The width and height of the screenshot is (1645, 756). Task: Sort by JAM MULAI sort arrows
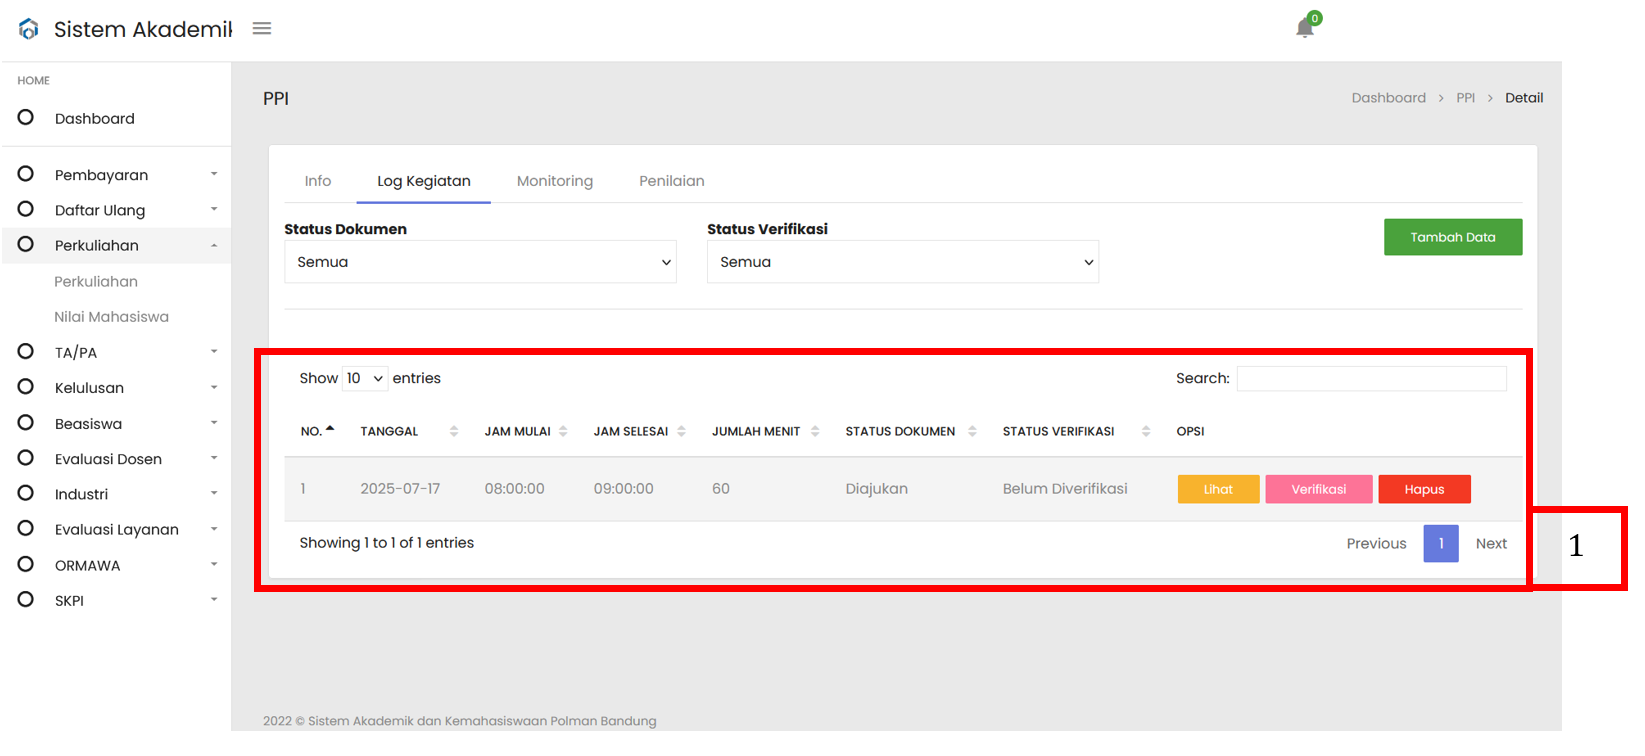pyautogui.click(x=563, y=431)
